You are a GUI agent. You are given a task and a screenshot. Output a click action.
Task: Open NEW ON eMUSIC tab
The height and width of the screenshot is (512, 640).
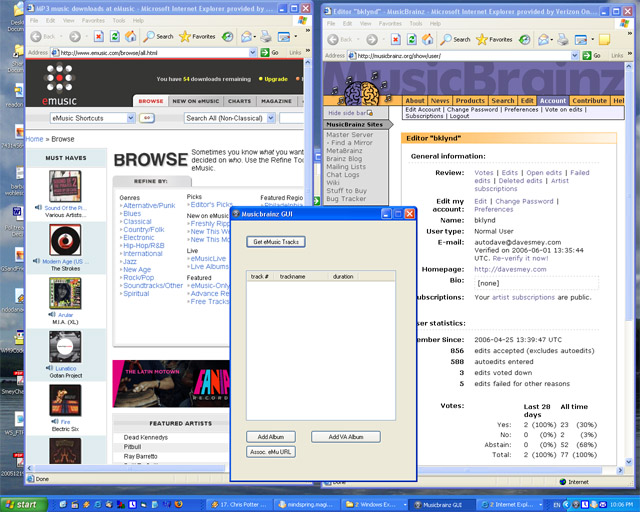pyautogui.click(x=196, y=101)
